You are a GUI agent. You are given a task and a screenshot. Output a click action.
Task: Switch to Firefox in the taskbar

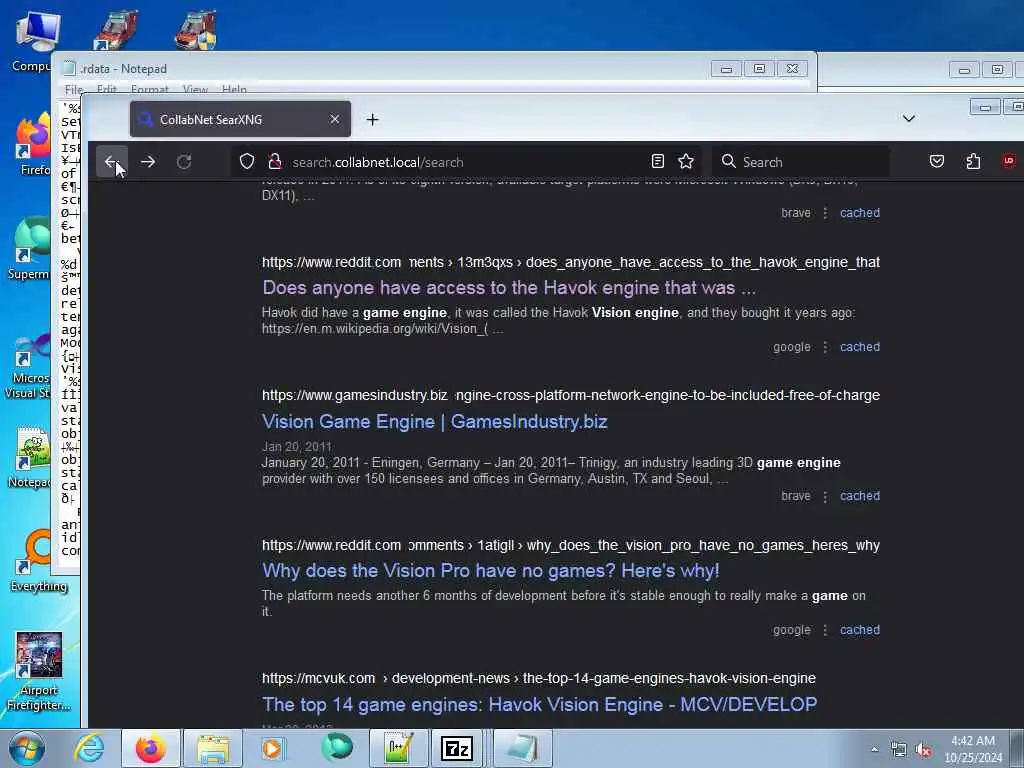tap(151, 748)
